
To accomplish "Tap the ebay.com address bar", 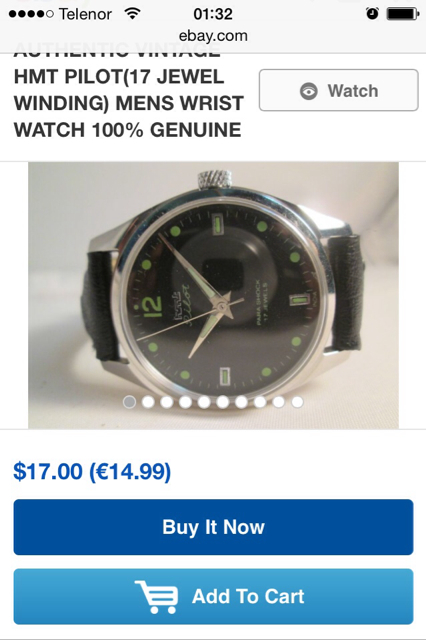I will [x=213, y=36].
